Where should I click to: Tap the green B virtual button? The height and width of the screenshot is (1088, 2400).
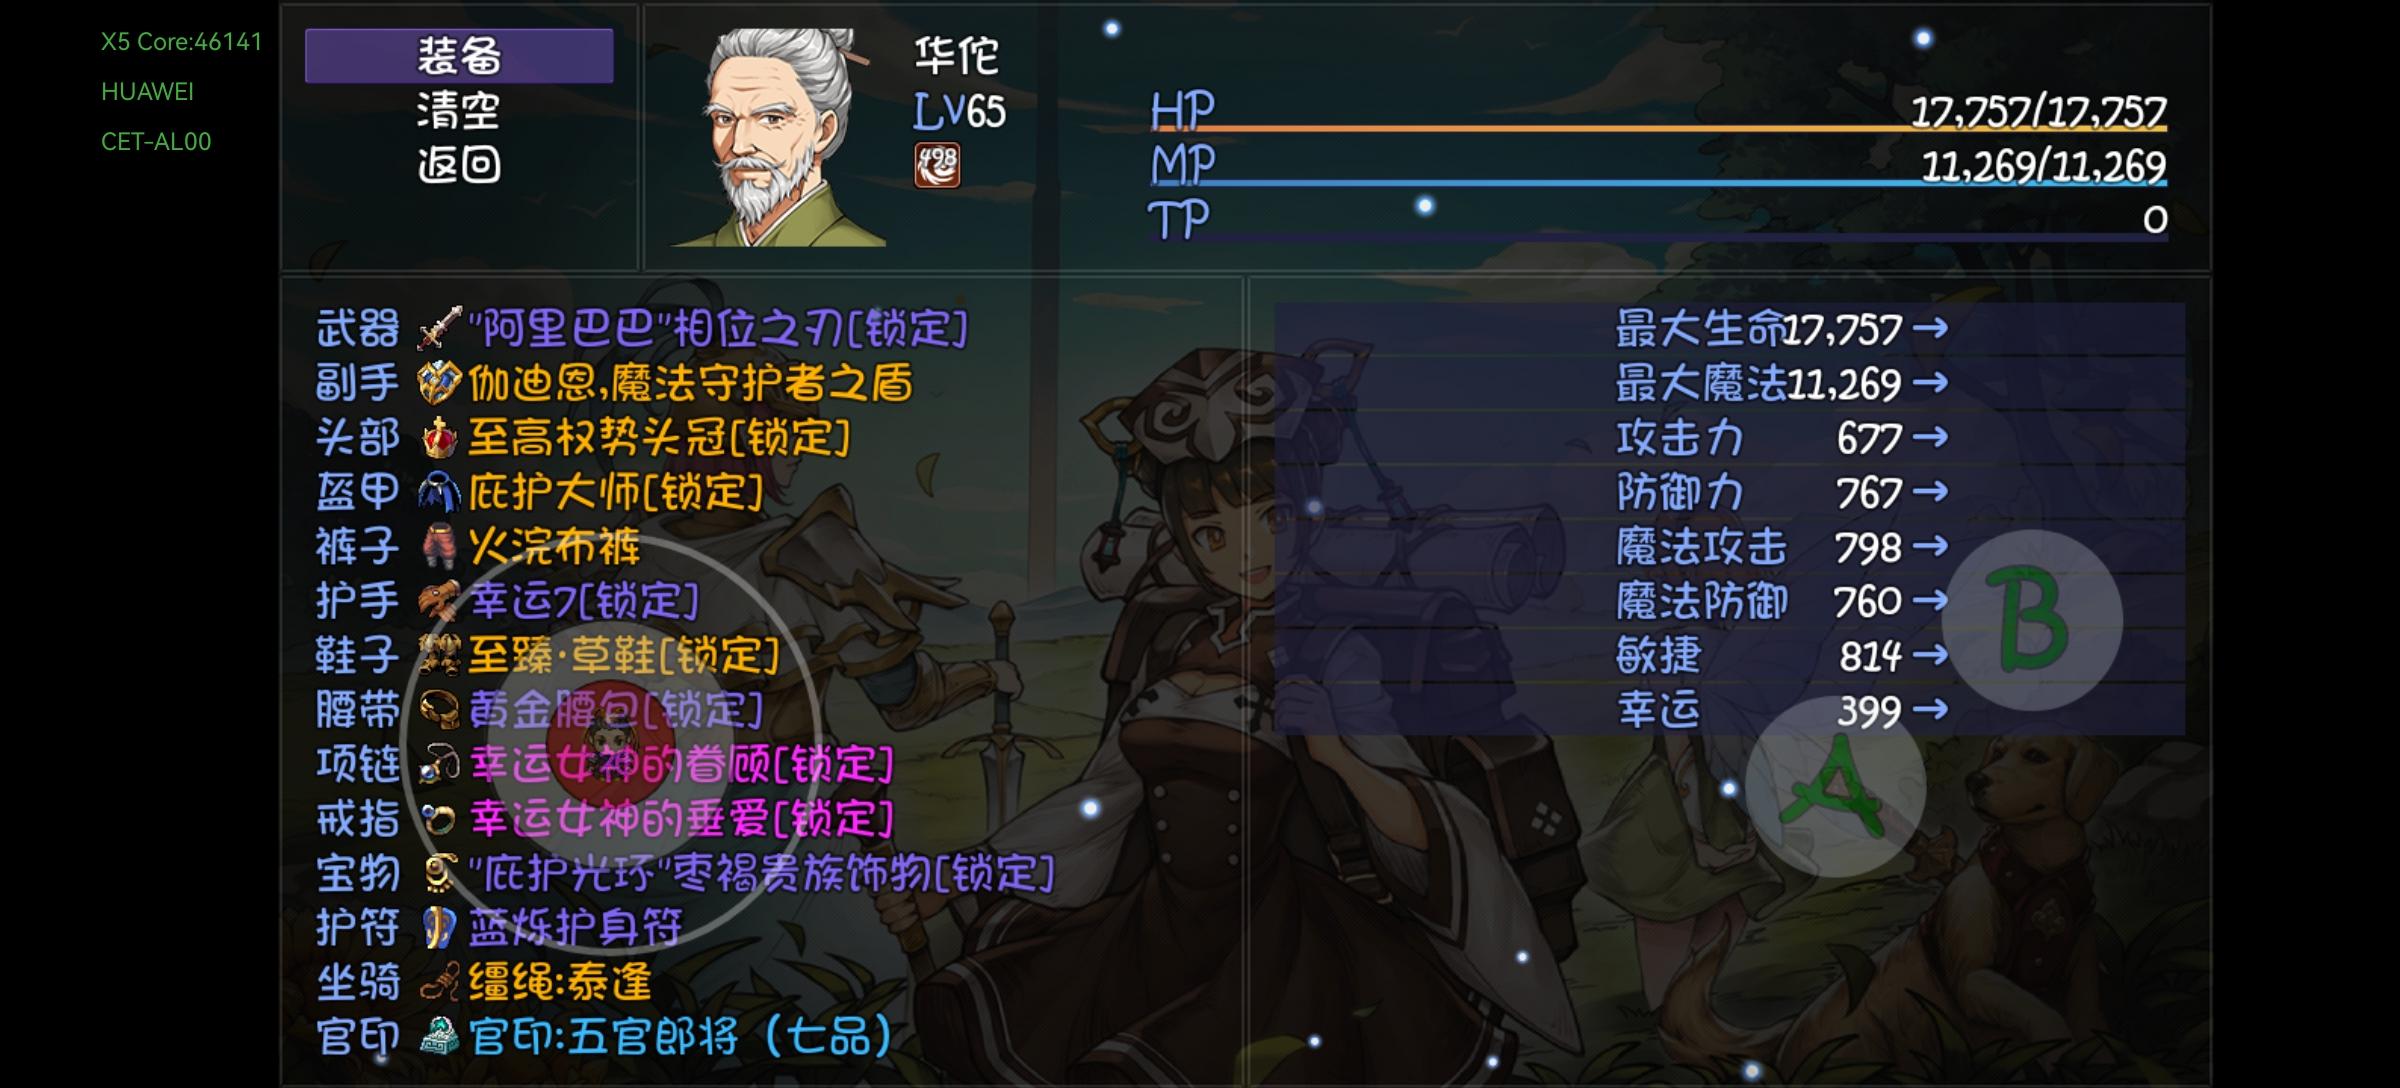click(x=2032, y=620)
